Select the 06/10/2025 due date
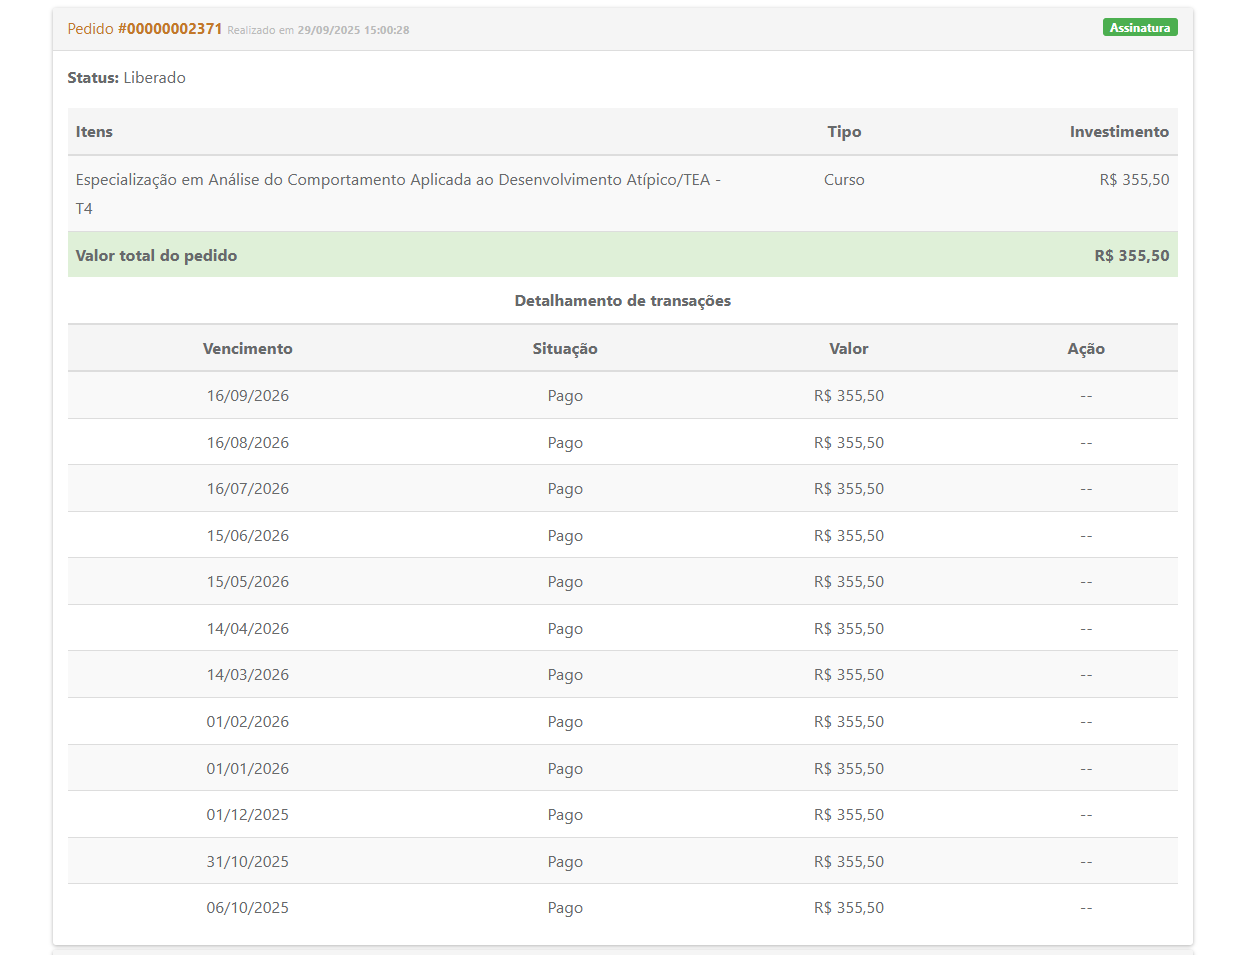 (248, 908)
